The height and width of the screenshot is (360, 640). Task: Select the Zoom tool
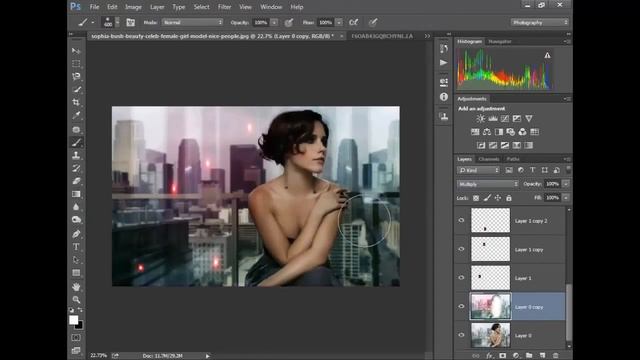click(x=76, y=300)
